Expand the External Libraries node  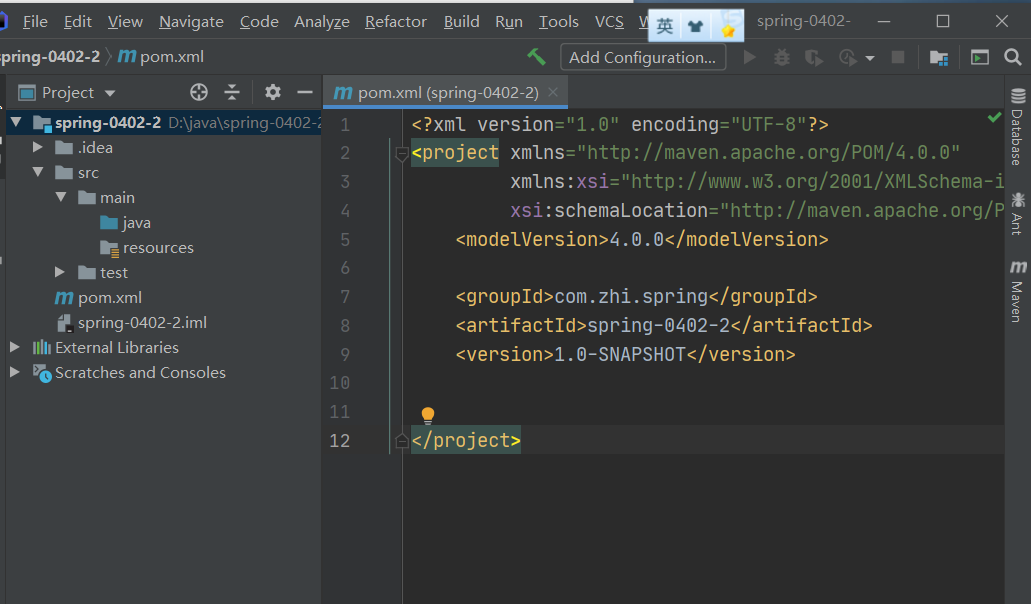(x=14, y=348)
